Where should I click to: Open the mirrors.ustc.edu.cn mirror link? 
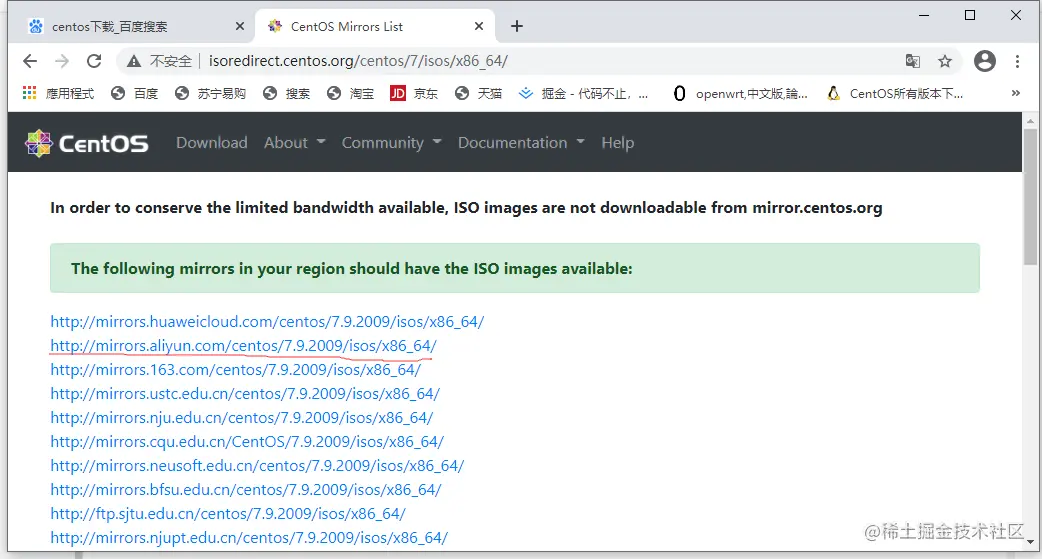[245, 393]
